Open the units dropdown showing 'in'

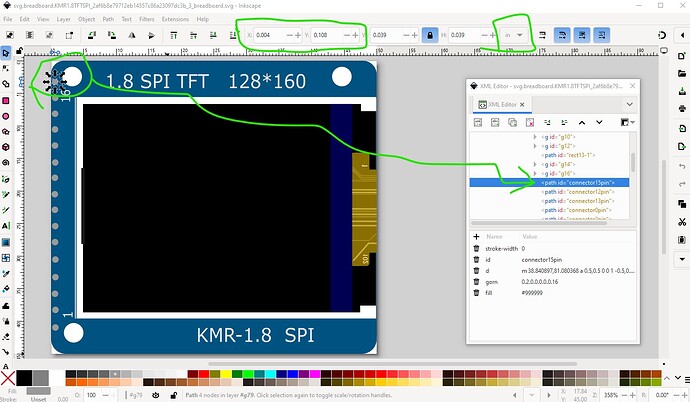point(516,35)
